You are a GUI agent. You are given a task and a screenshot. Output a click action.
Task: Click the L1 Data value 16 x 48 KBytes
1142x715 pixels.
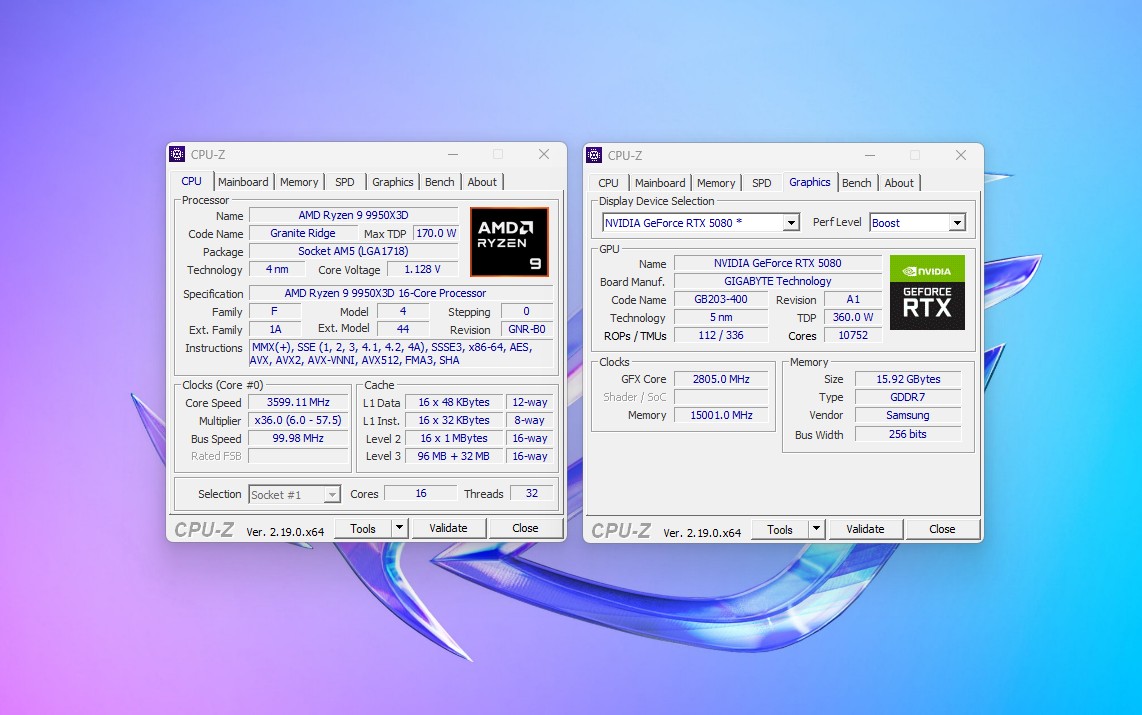pyautogui.click(x=454, y=402)
